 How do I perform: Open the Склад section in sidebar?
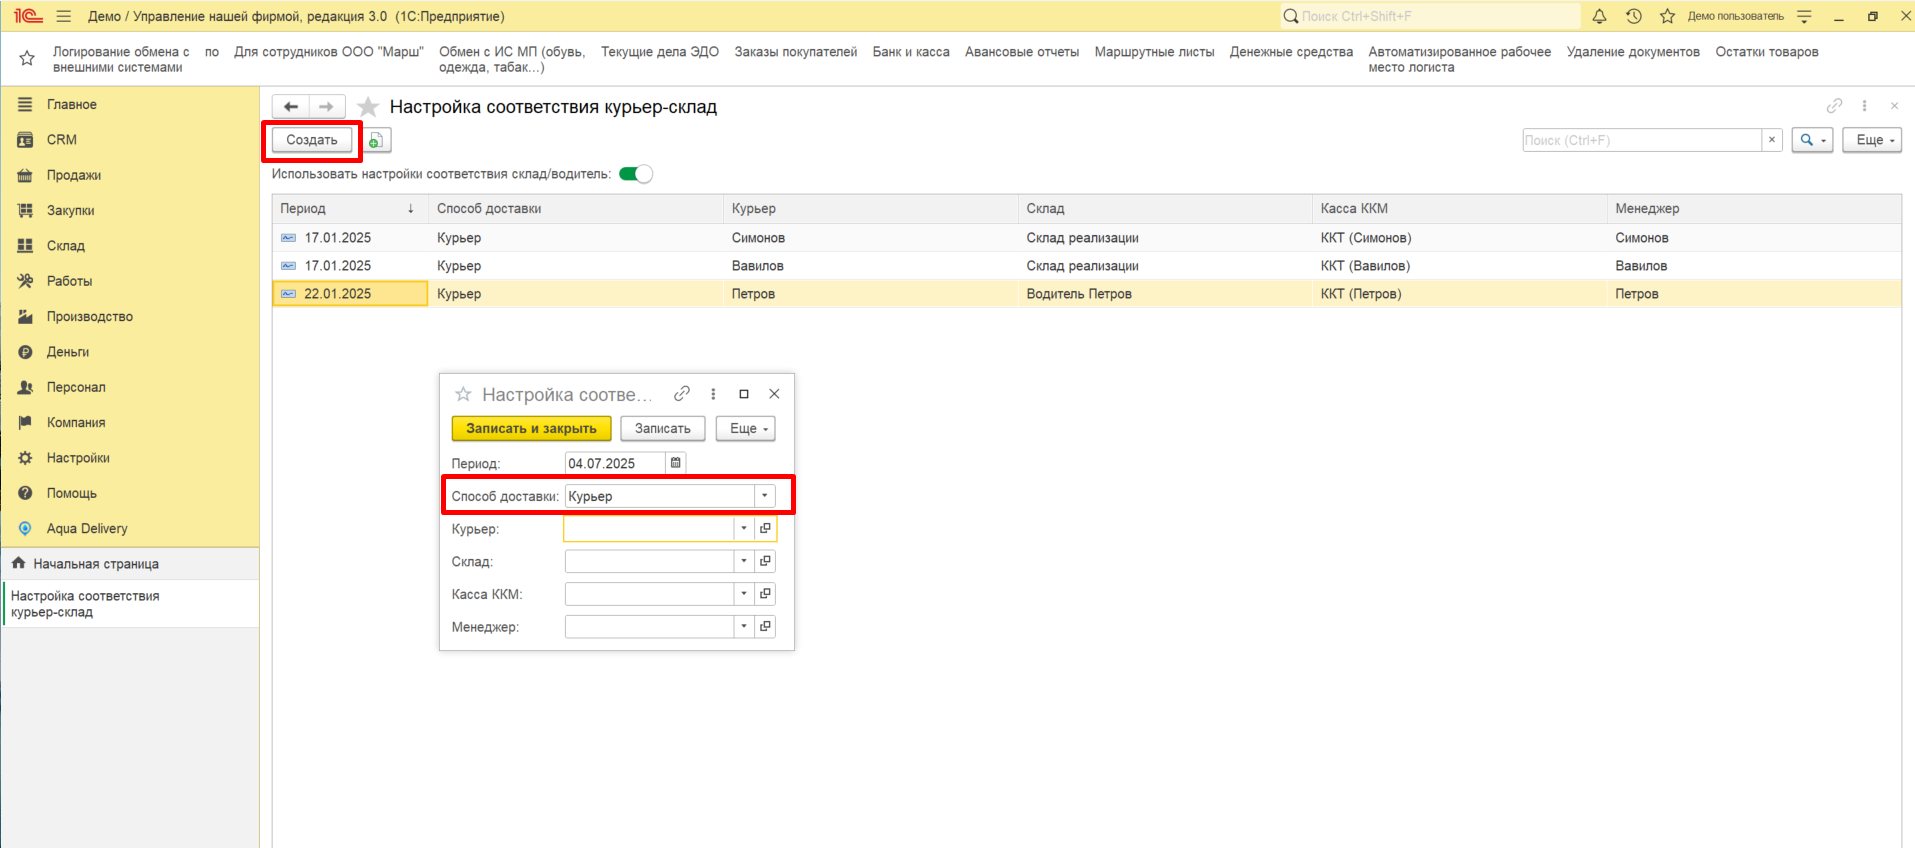pos(66,246)
